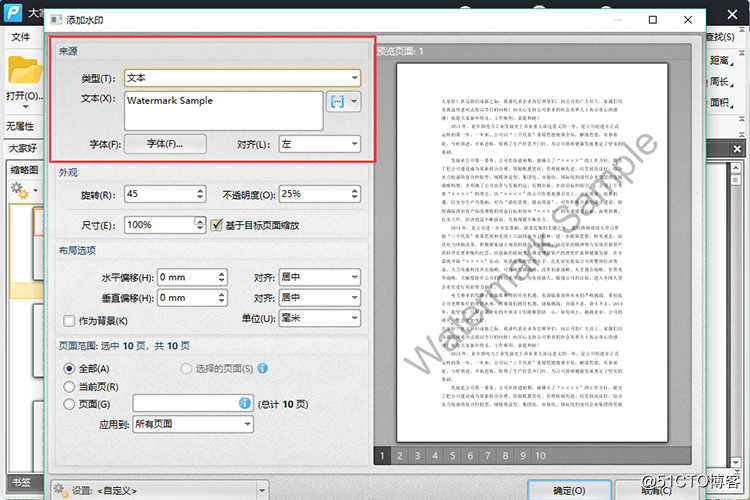Screen dimensions: 750x500
Task: Select the 选择的页面(S) radio option
Action: tap(186, 368)
